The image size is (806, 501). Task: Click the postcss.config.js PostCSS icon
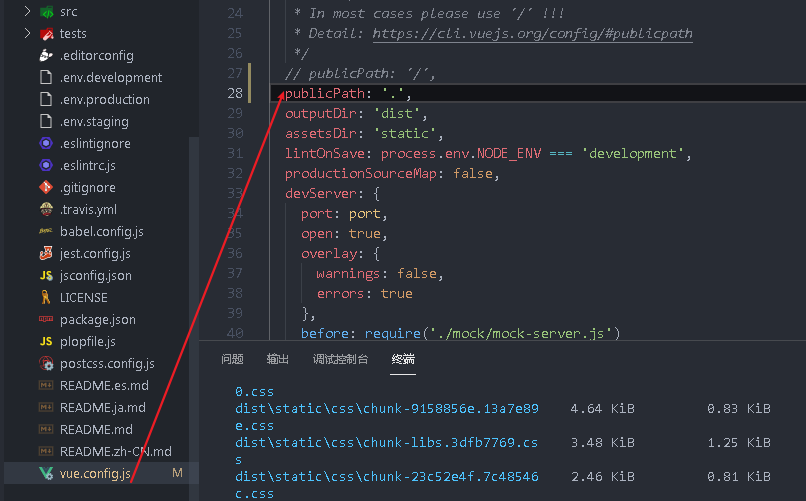(46, 364)
